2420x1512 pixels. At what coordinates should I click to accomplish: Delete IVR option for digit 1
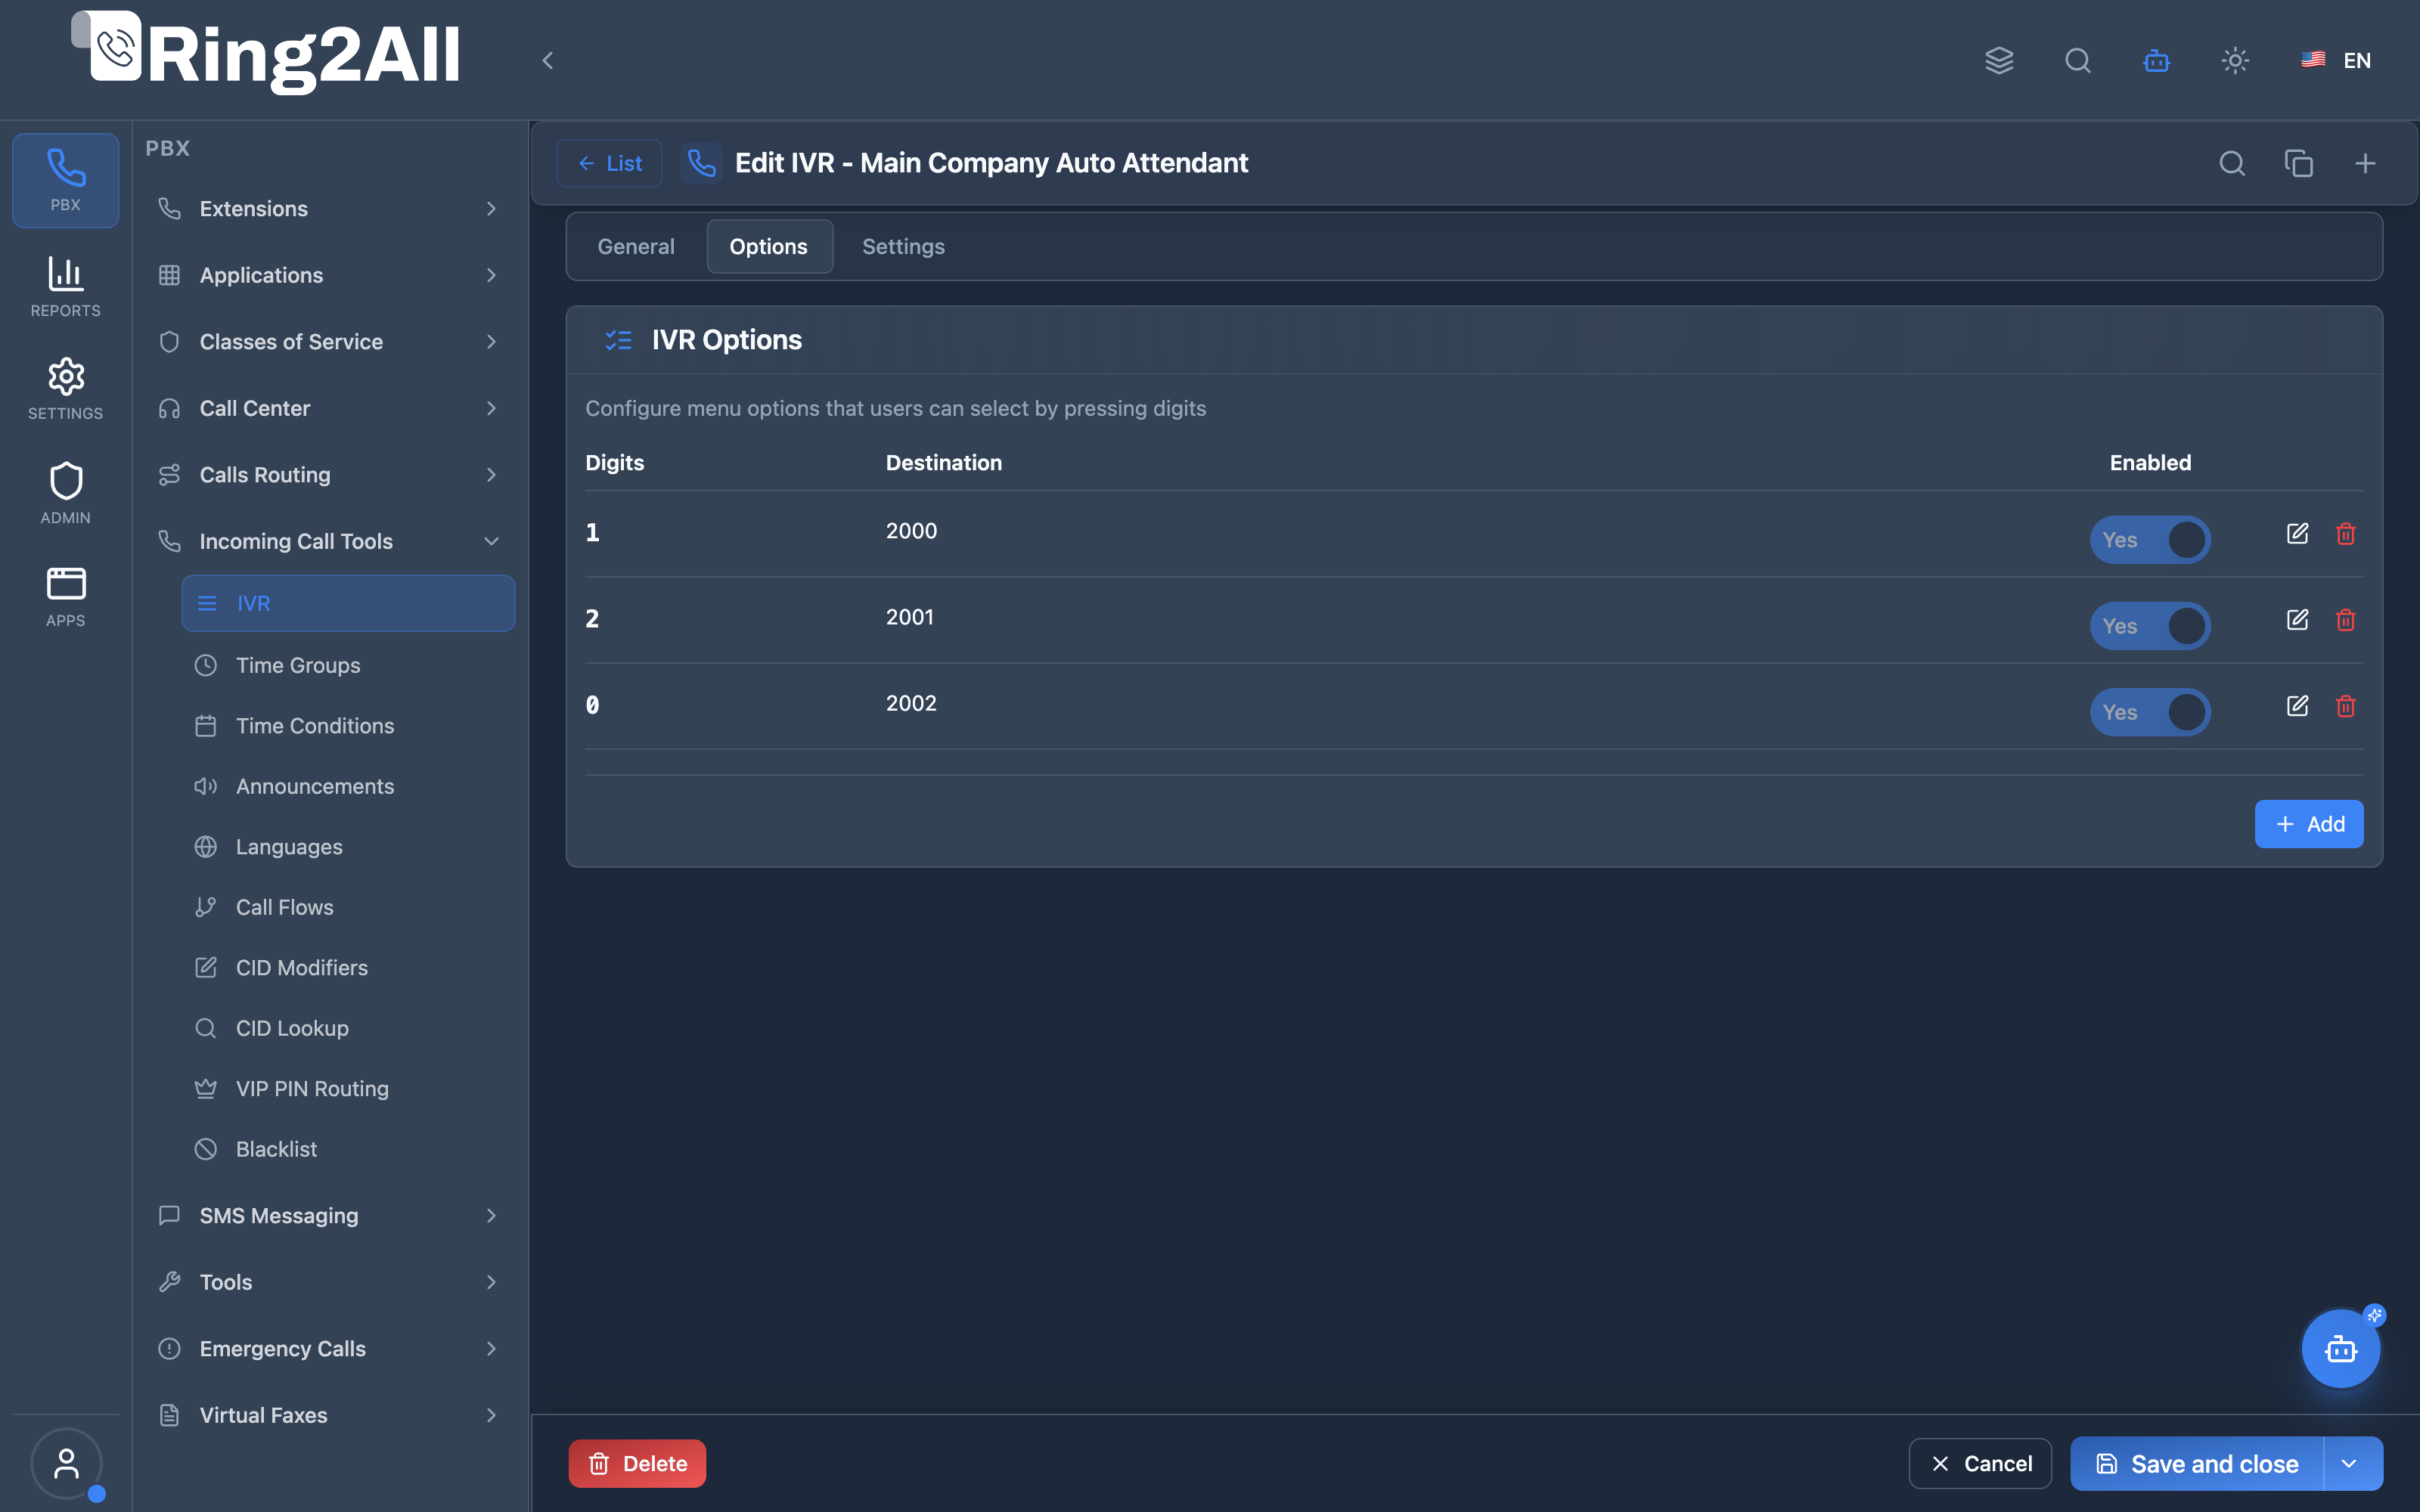coord(2345,533)
